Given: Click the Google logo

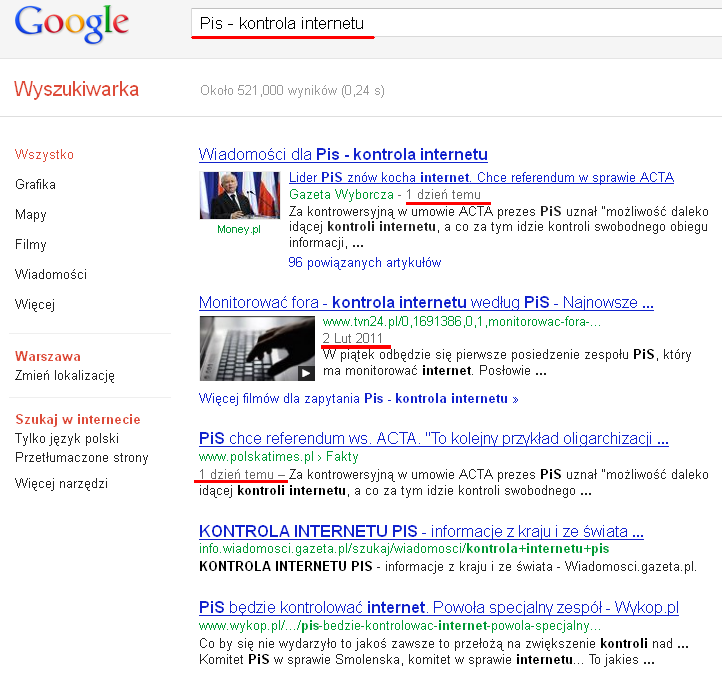Looking at the screenshot, I should click(71, 24).
